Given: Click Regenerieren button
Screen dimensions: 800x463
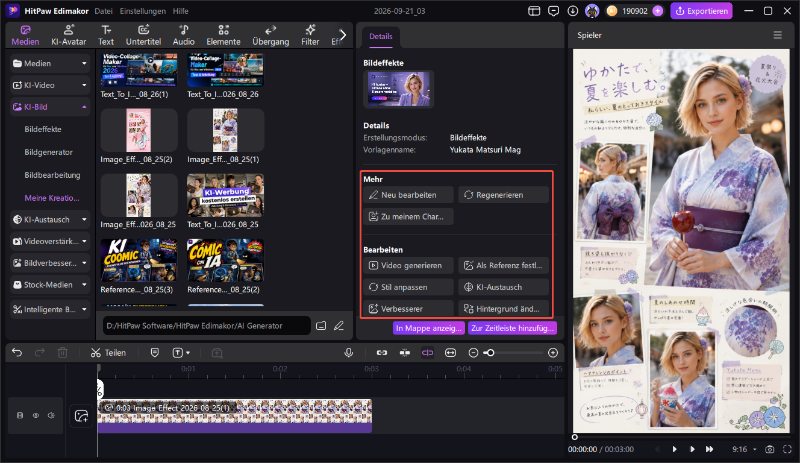Looking at the screenshot, I should 504,195.
